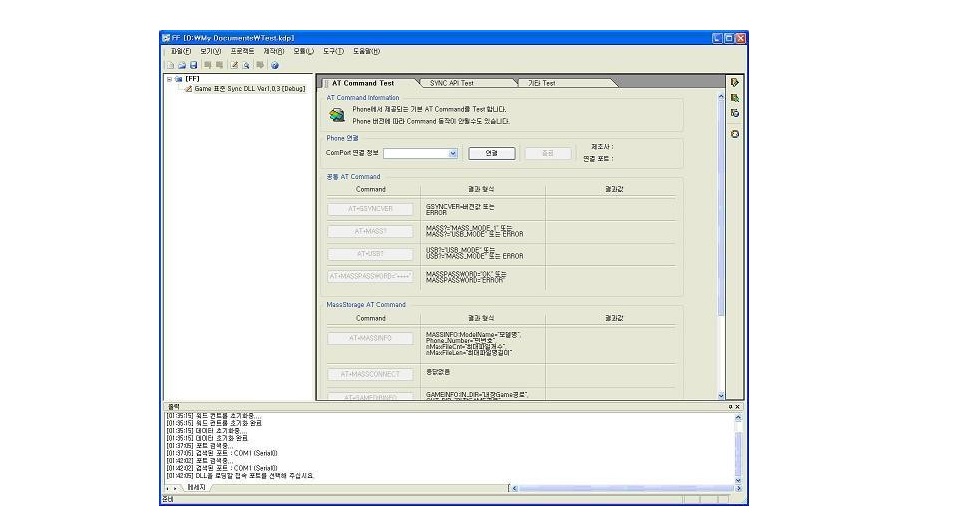Click the AT+MASS? command button
This screenshot has width=977, height=529.
[x=370, y=231]
